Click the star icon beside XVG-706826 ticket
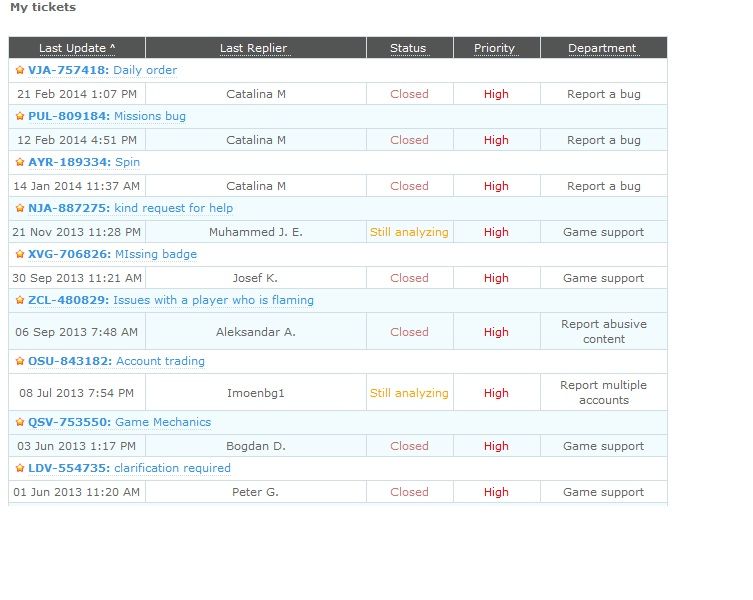The height and width of the screenshot is (600, 753). [20, 255]
